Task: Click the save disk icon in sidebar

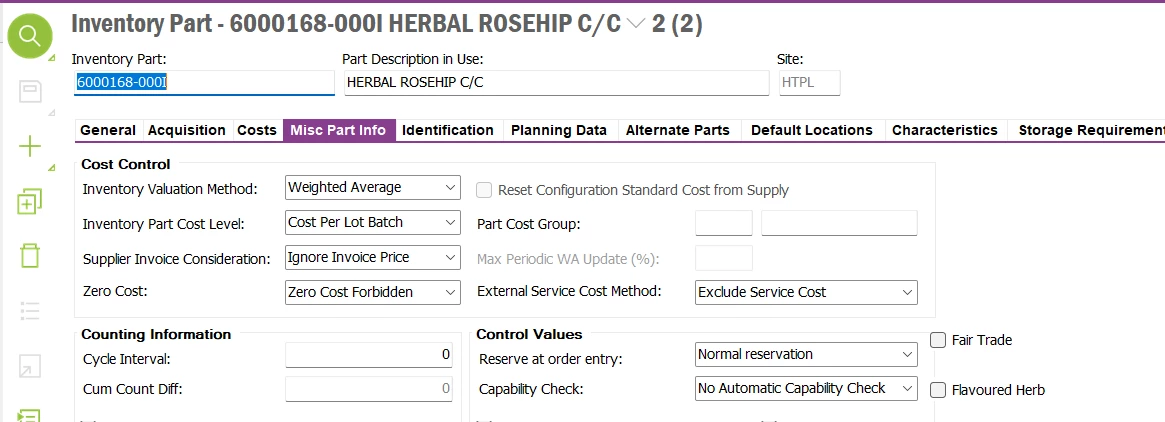Action: [x=30, y=92]
